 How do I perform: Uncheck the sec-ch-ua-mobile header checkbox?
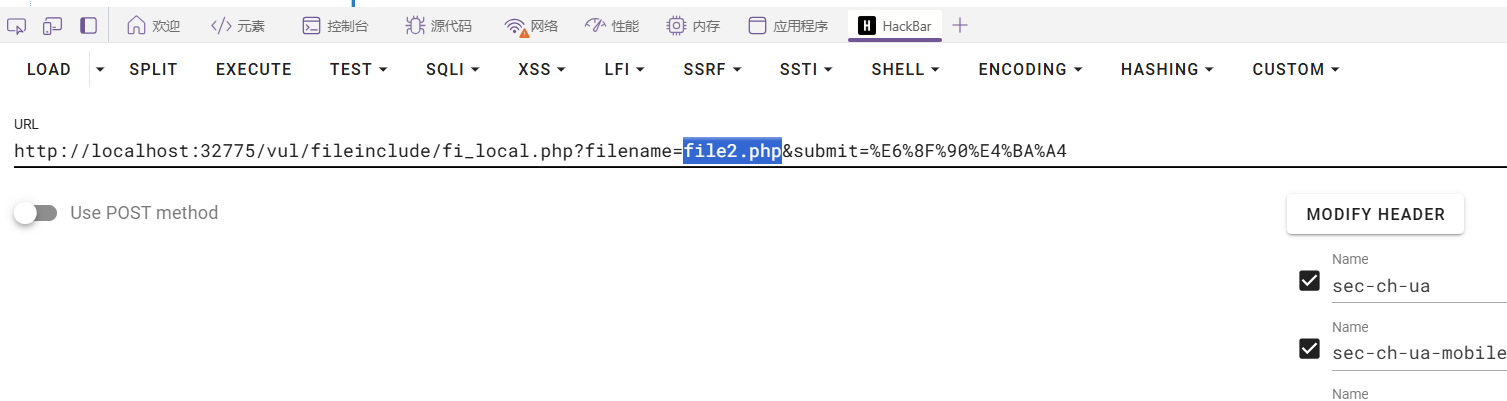point(1309,348)
